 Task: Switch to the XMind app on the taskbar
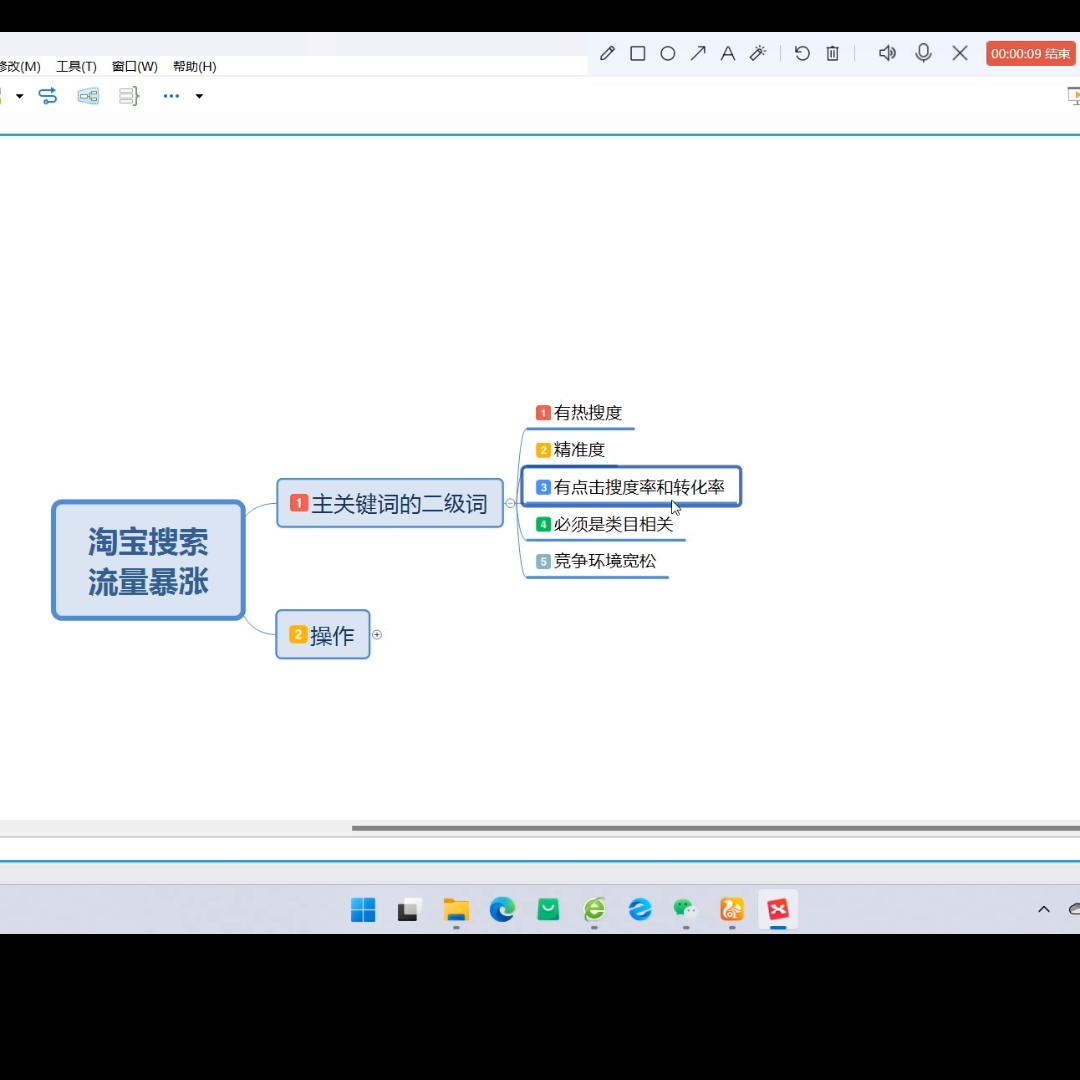[x=778, y=910]
